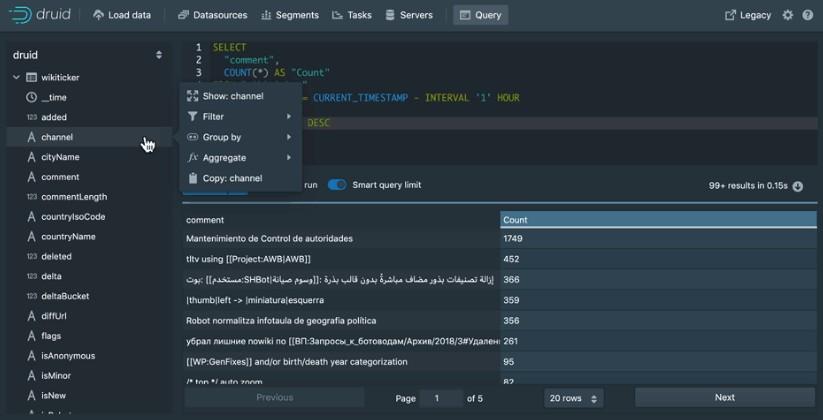Toggle the Smart query limit switch
Viewport: 823px width, 420px height.
(x=337, y=185)
